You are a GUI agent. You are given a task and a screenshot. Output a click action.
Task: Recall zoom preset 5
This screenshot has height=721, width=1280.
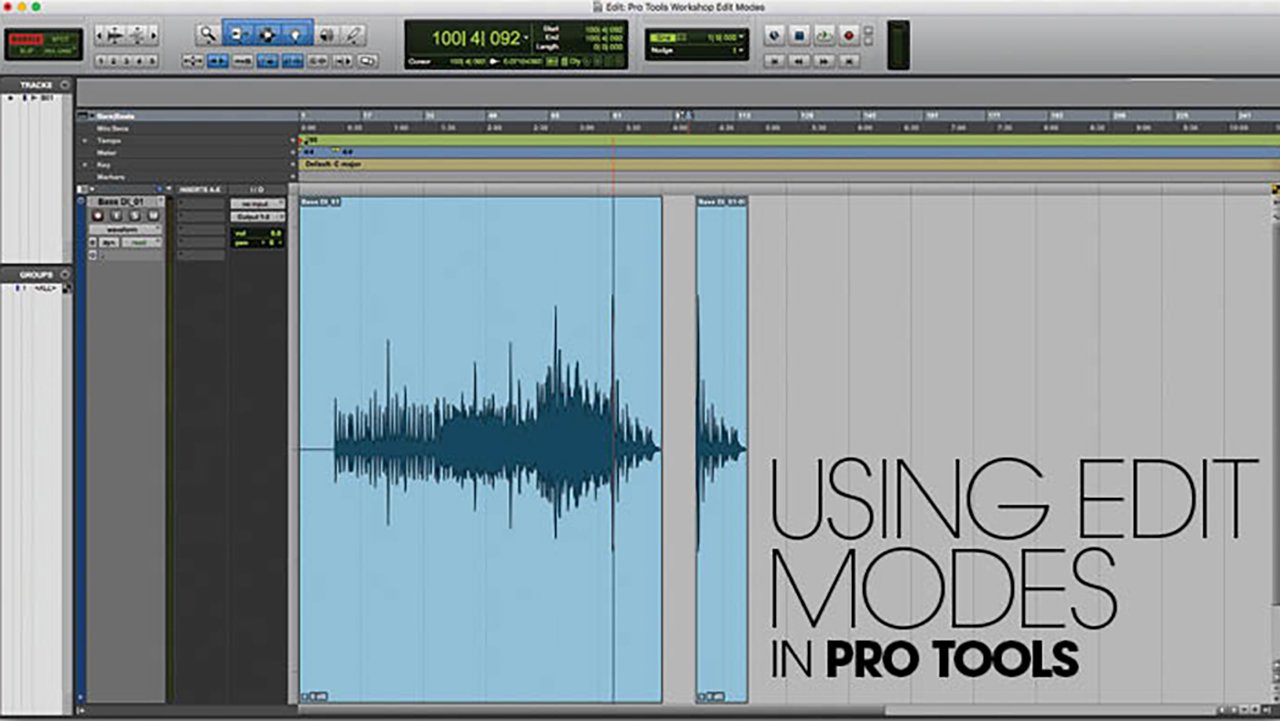point(152,61)
